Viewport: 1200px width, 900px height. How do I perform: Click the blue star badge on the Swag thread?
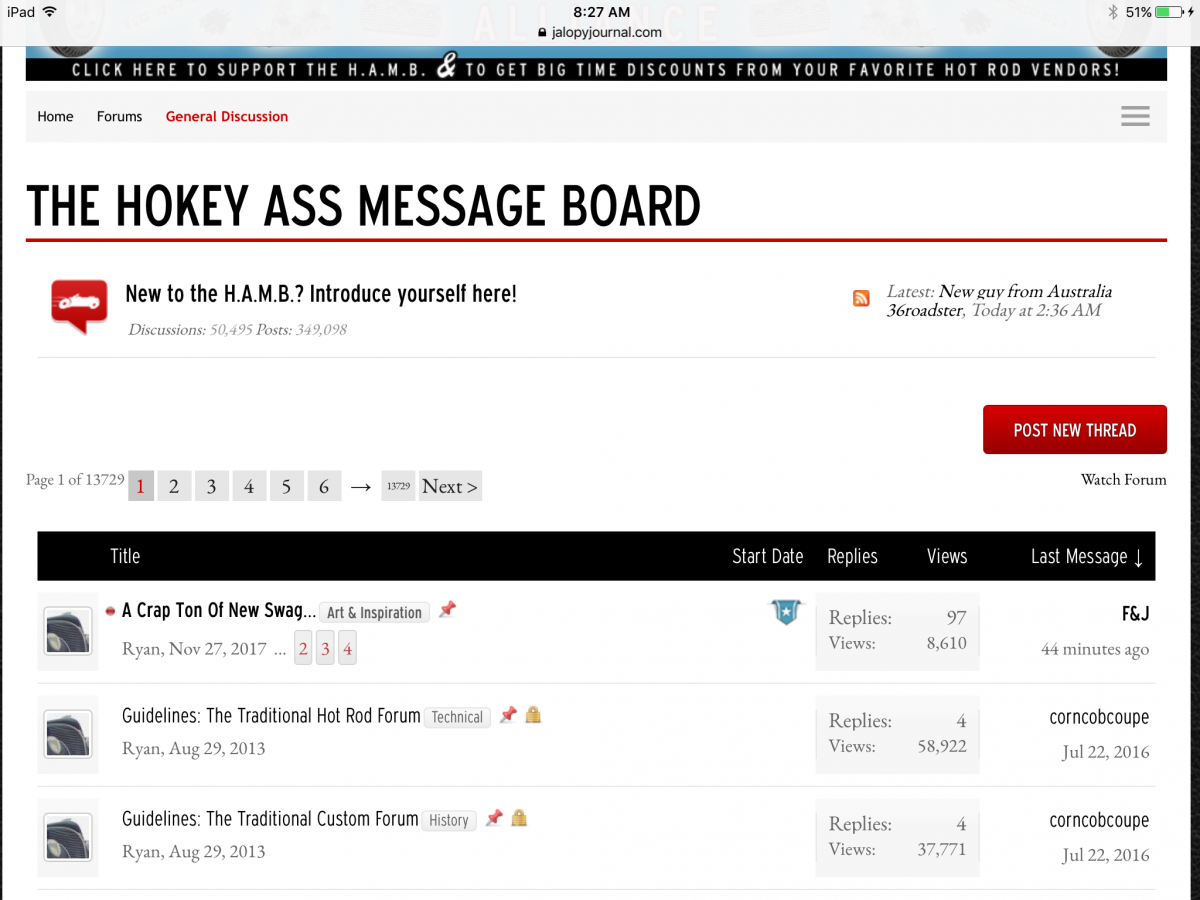[x=786, y=612]
